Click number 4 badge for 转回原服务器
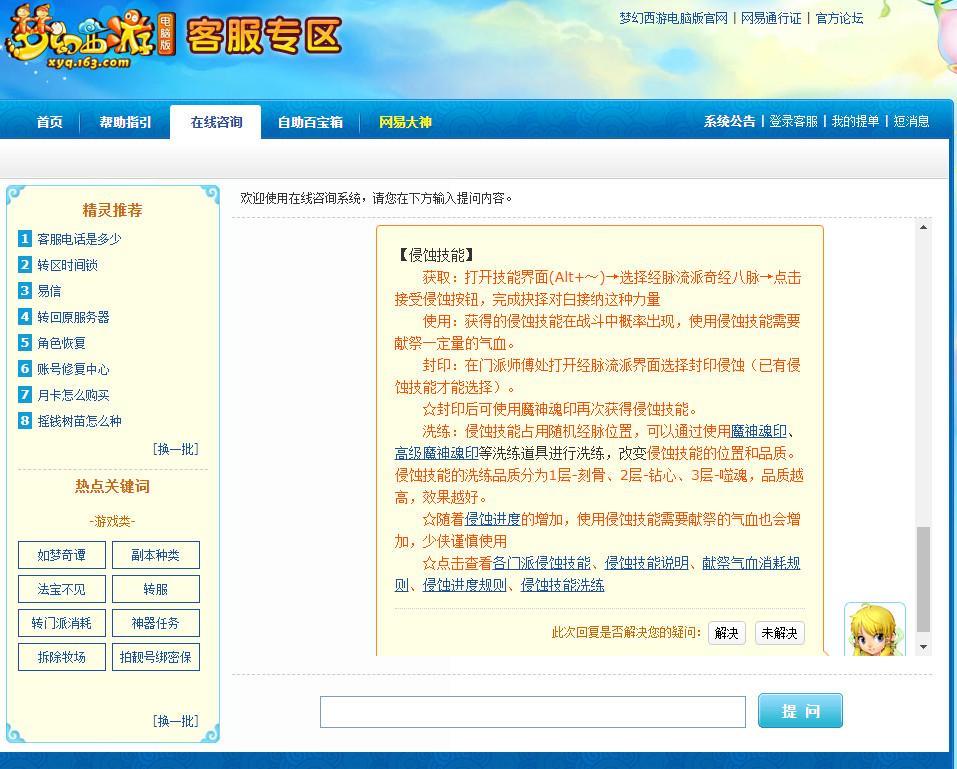The width and height of the screenshot is (957, 769). tap(24, 317)
